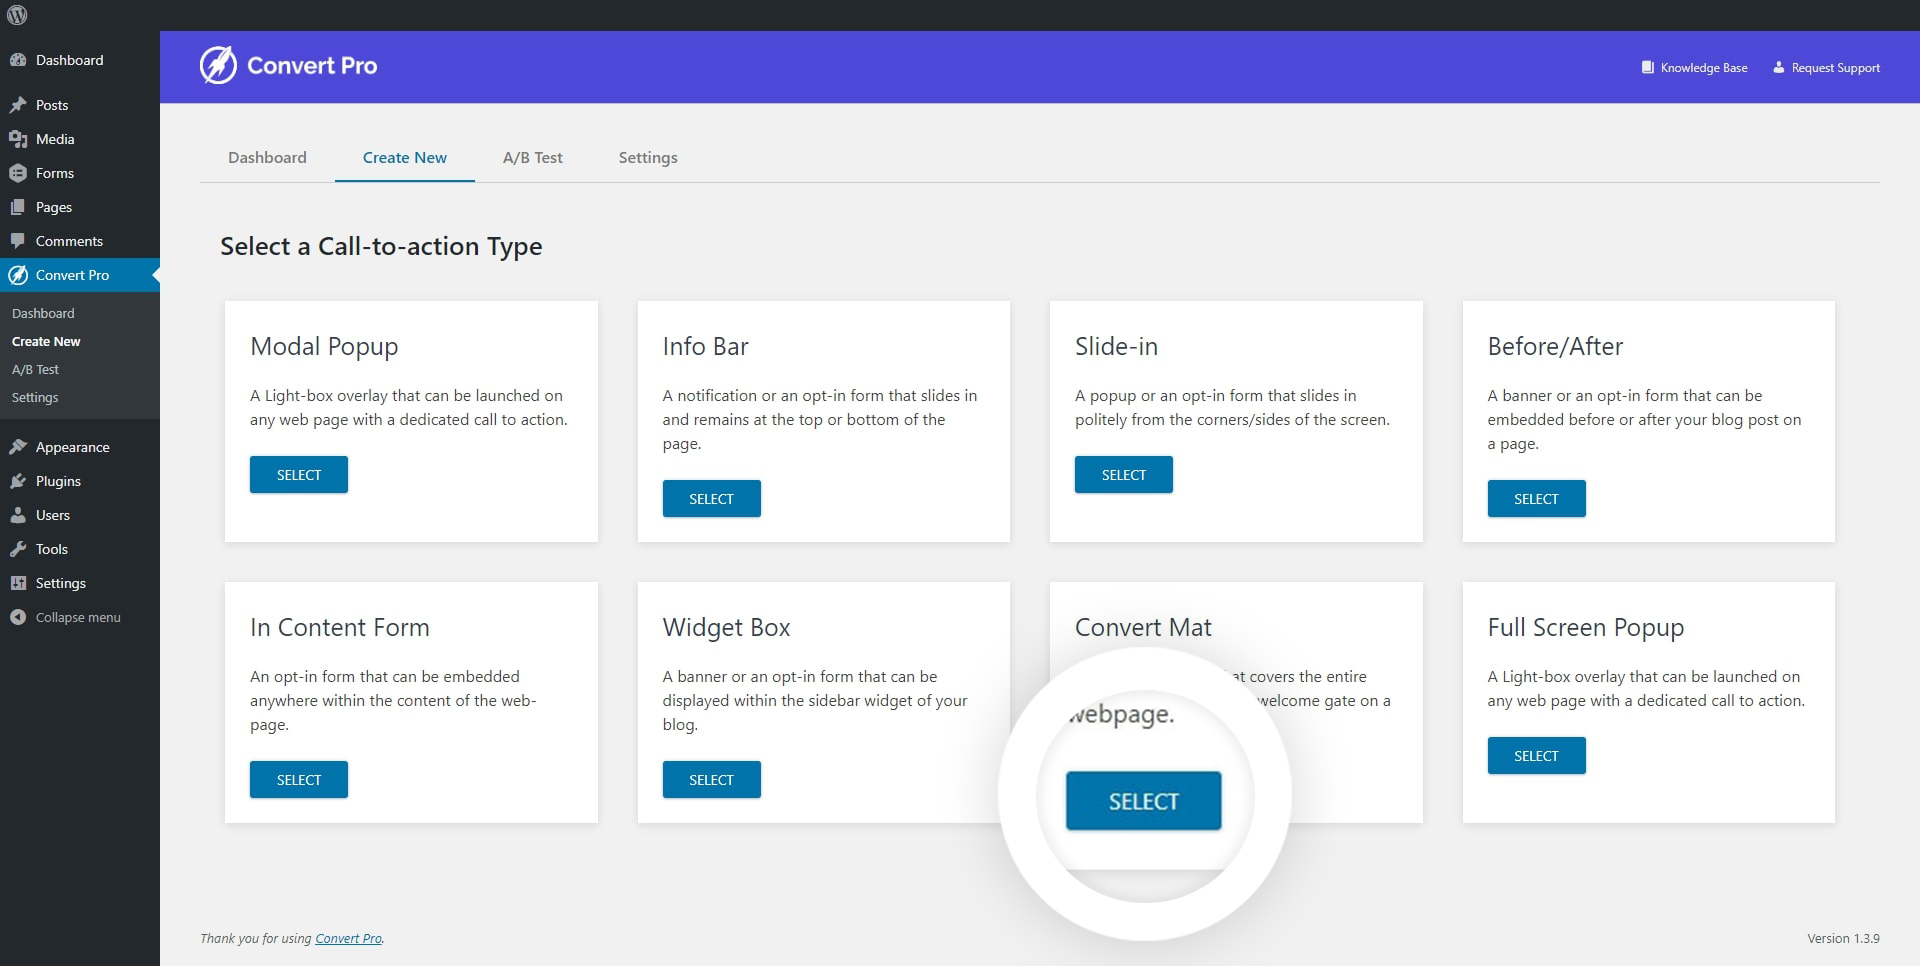Select the Widget Box type
The image size is (1920, 966).
point(711,780)
